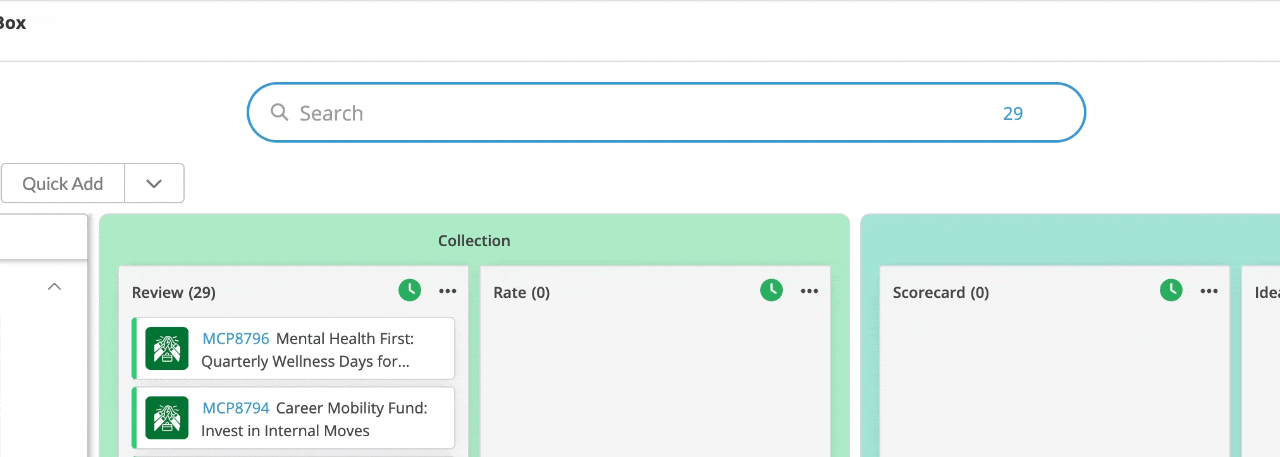Open the MCP8794 idea link
This screenshot has height=457, width=1280.
[x=236, y=408]
